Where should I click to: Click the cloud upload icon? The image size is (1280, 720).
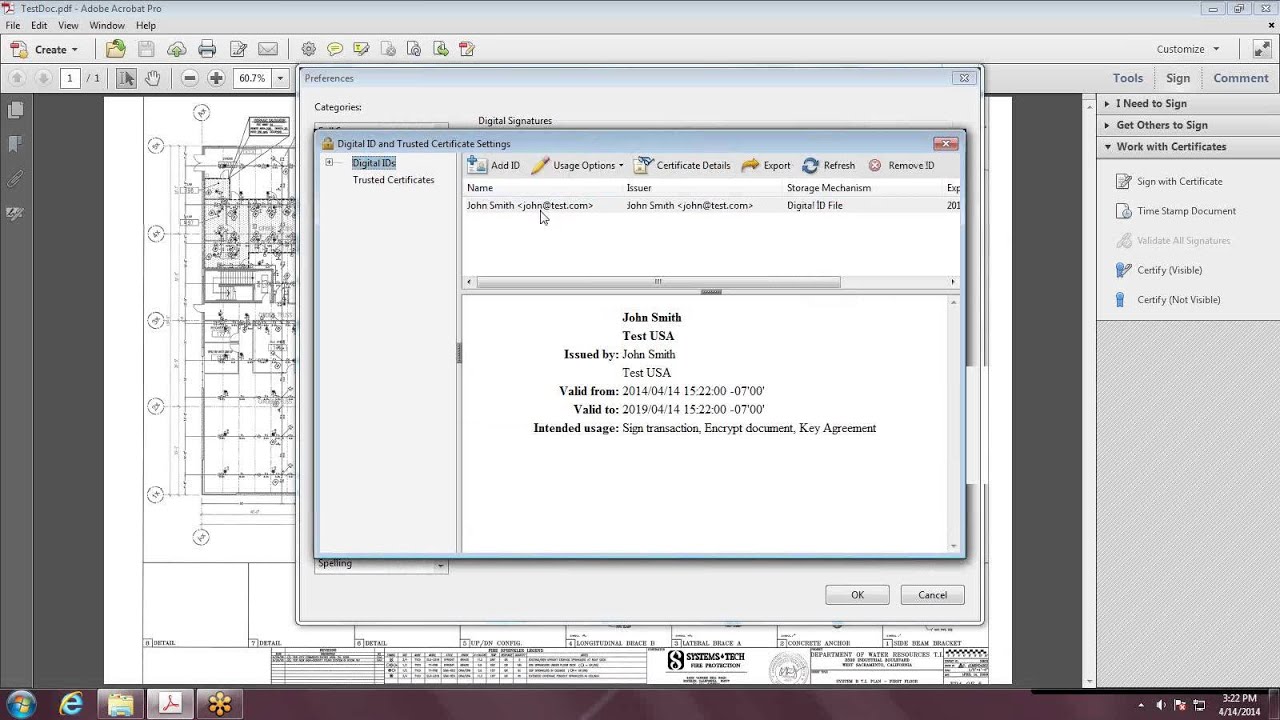click(177, 49)
